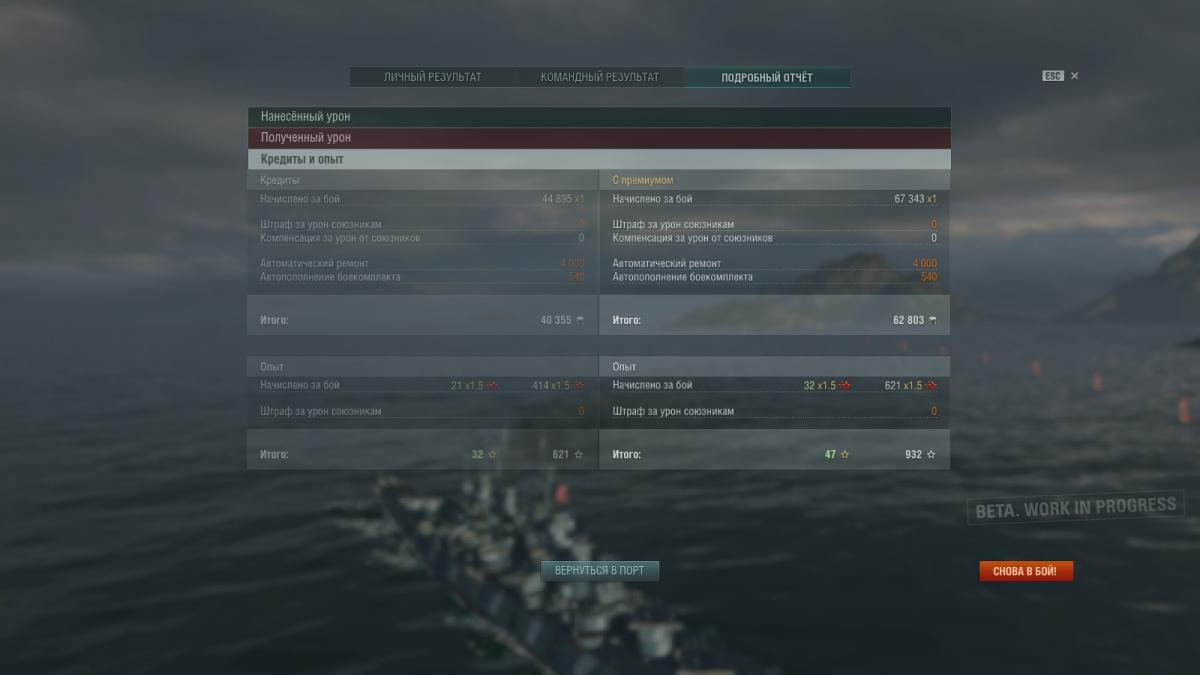Switch to Личный результат tab

[432, 77]
